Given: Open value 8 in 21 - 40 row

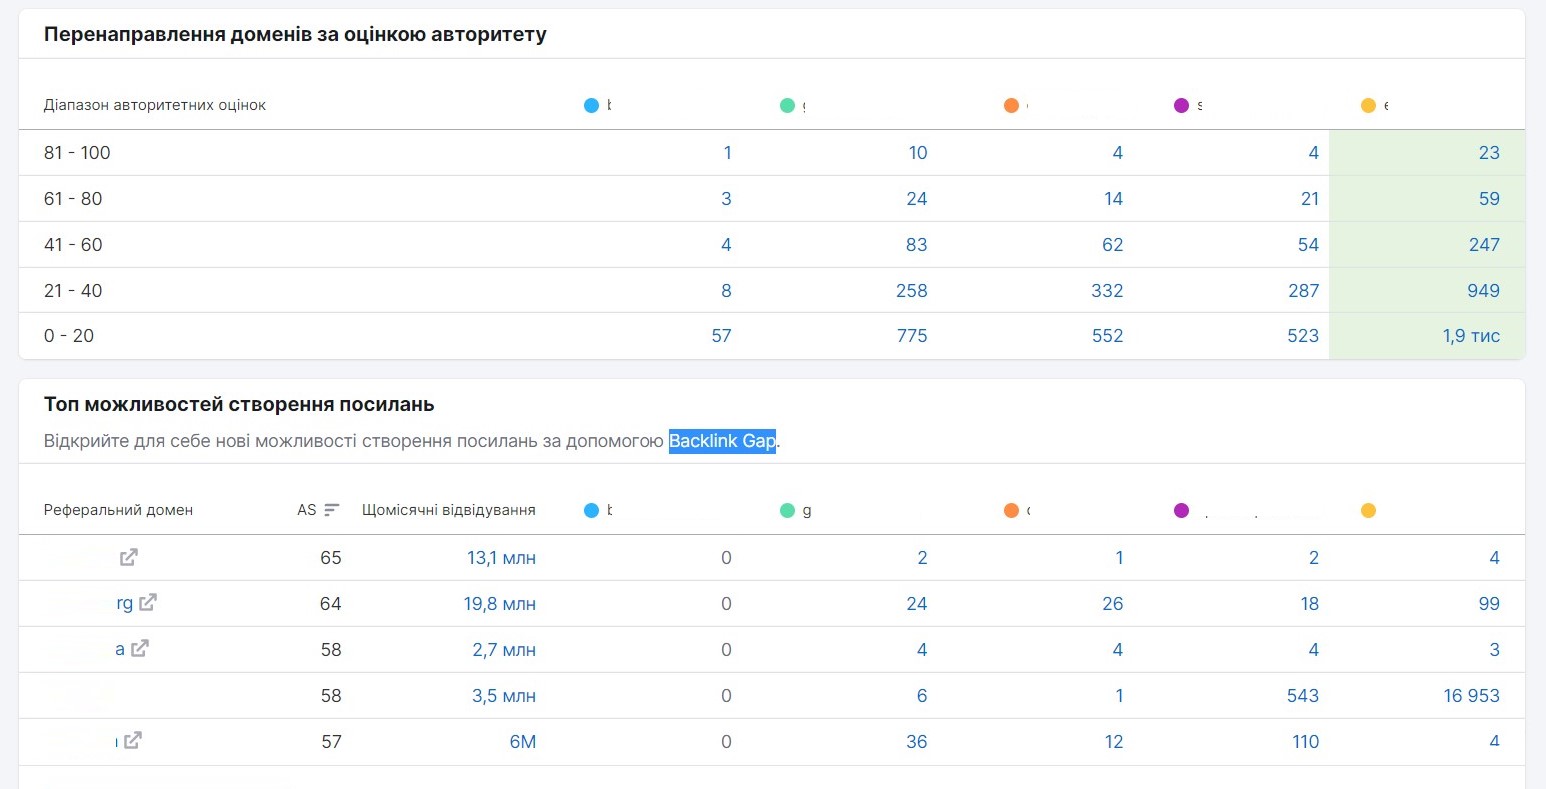Looking at the screenshot, I should 726,291.
